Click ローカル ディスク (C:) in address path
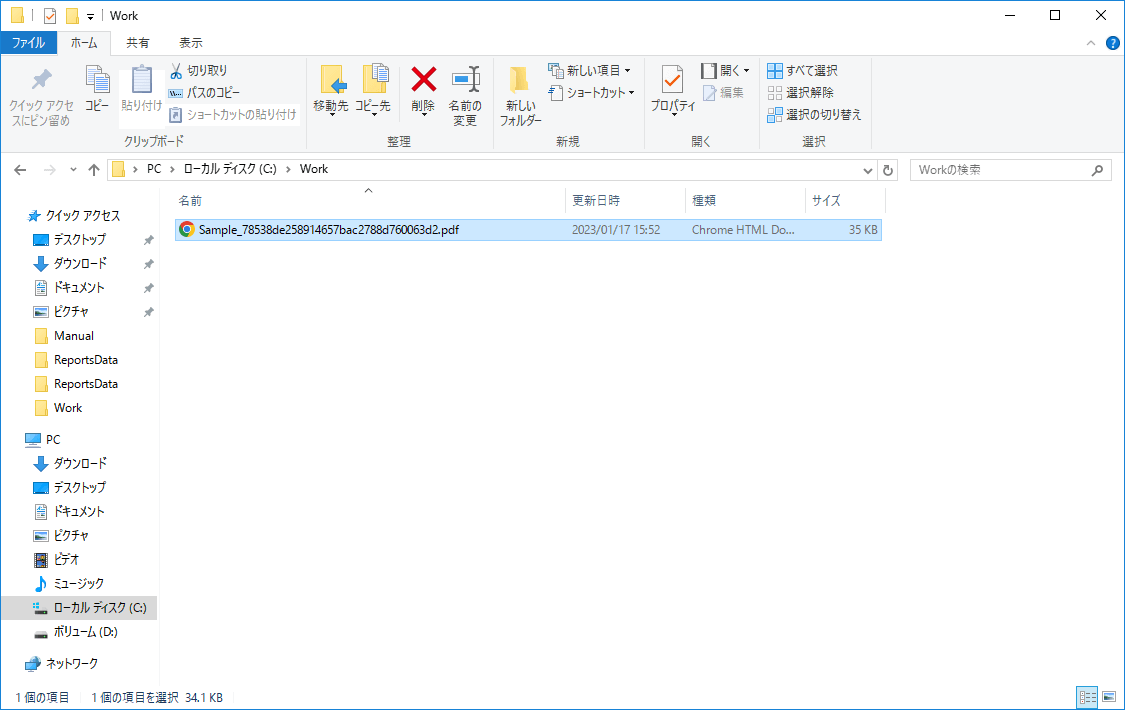The height and width of the screenshot is (710, 1125). (230, 169)
